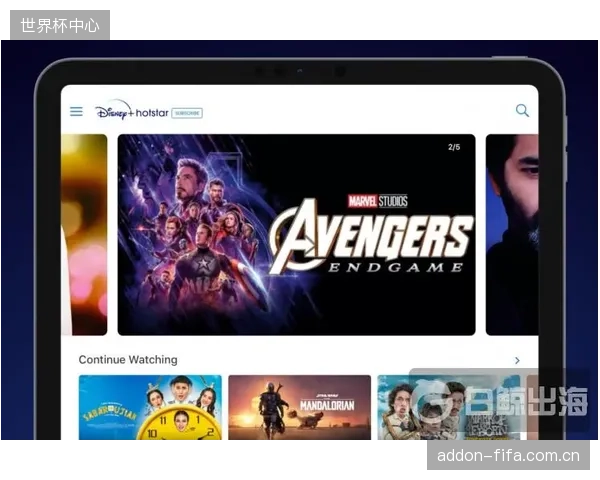The width and height of the screenshot is (600, 480).
Task: Open the Avengers Endgame banner
Action: 297,235
